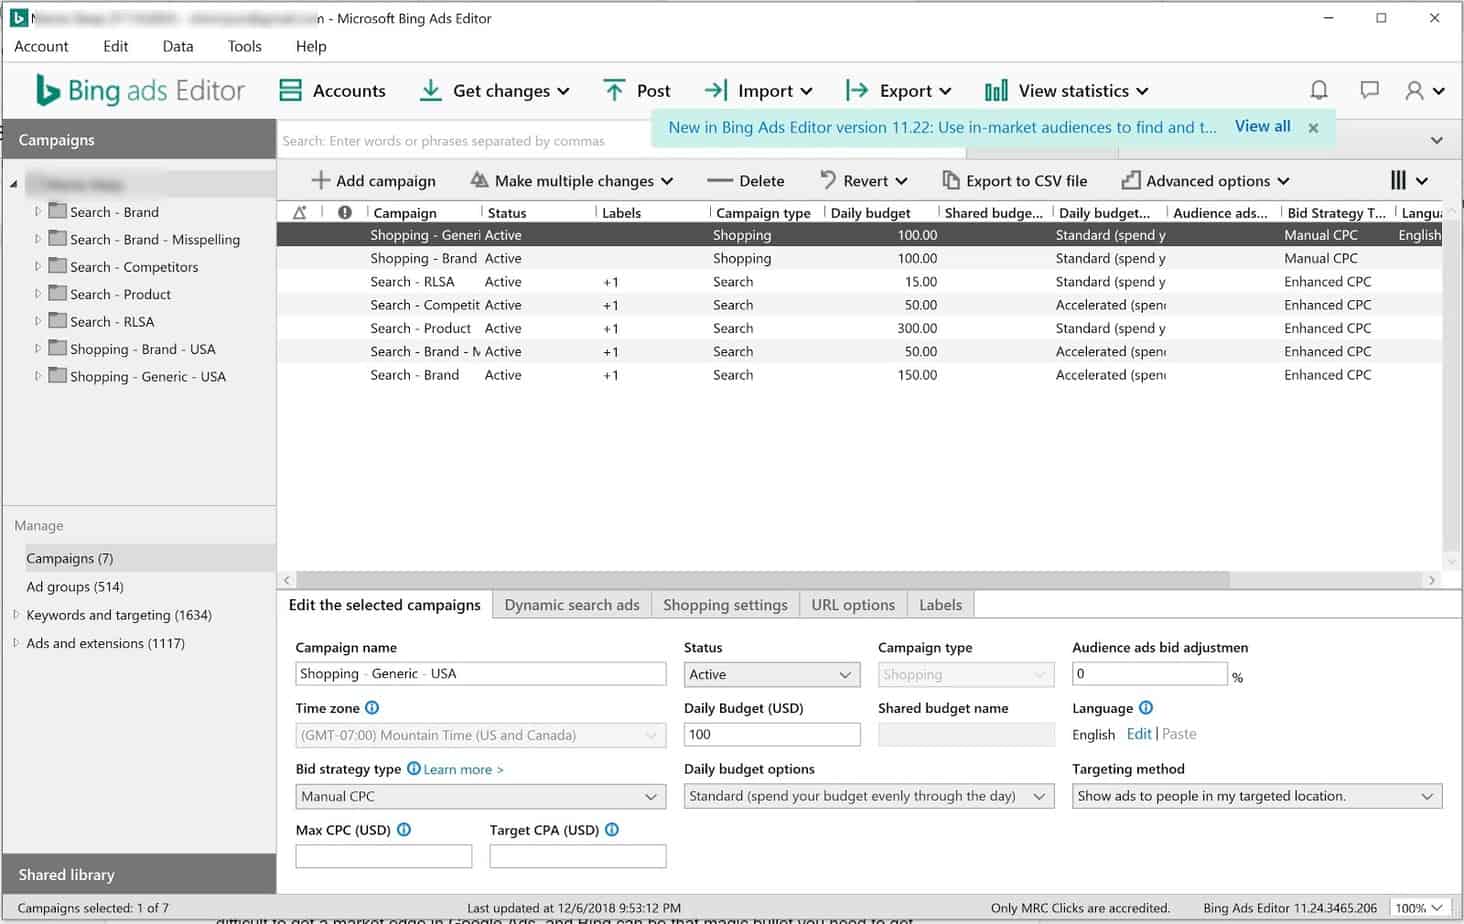Click the Max CPC info icon
Screen dimensions: 1464x924
(404, 830)
